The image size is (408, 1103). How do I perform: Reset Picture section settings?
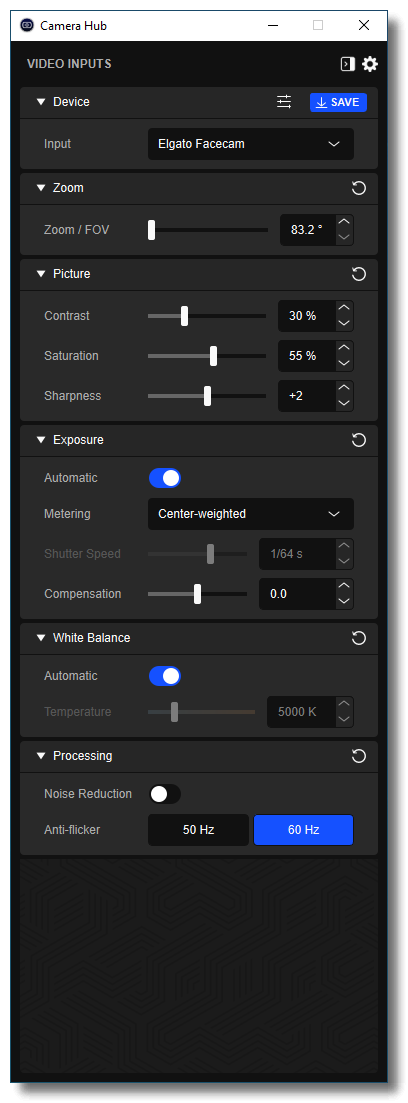359,274
